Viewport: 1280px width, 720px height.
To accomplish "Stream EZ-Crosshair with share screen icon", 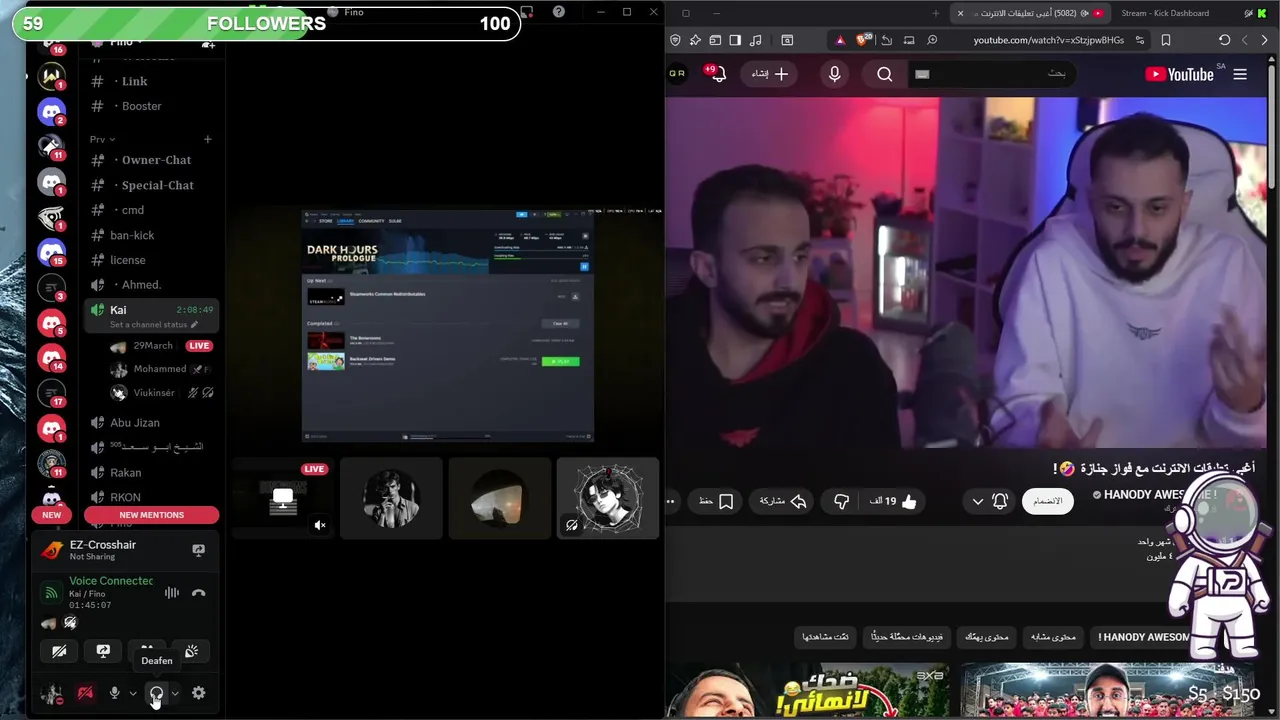I will (x=198, y=550).
